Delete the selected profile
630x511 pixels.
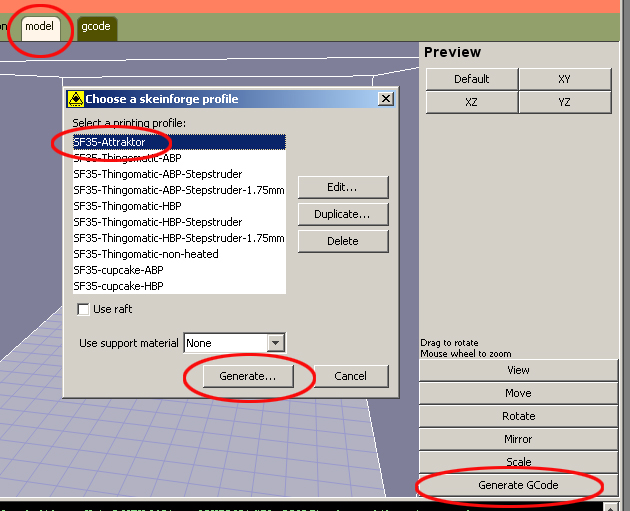[342, 241]
